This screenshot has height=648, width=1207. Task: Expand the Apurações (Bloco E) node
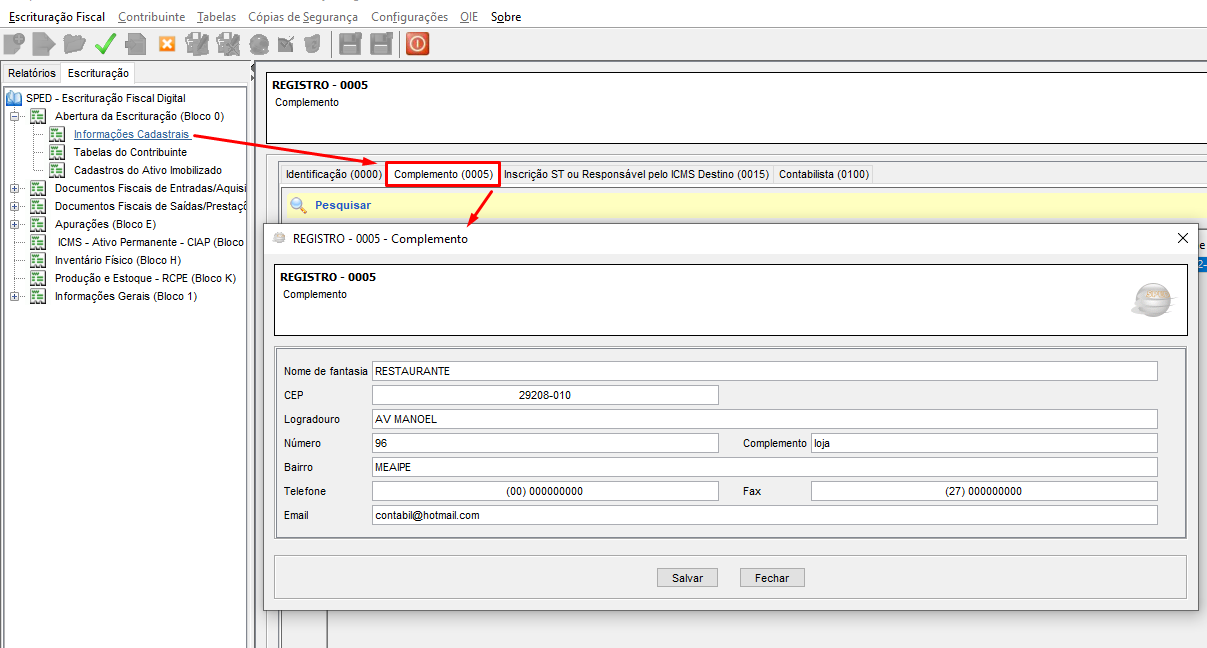click(15, 224)
